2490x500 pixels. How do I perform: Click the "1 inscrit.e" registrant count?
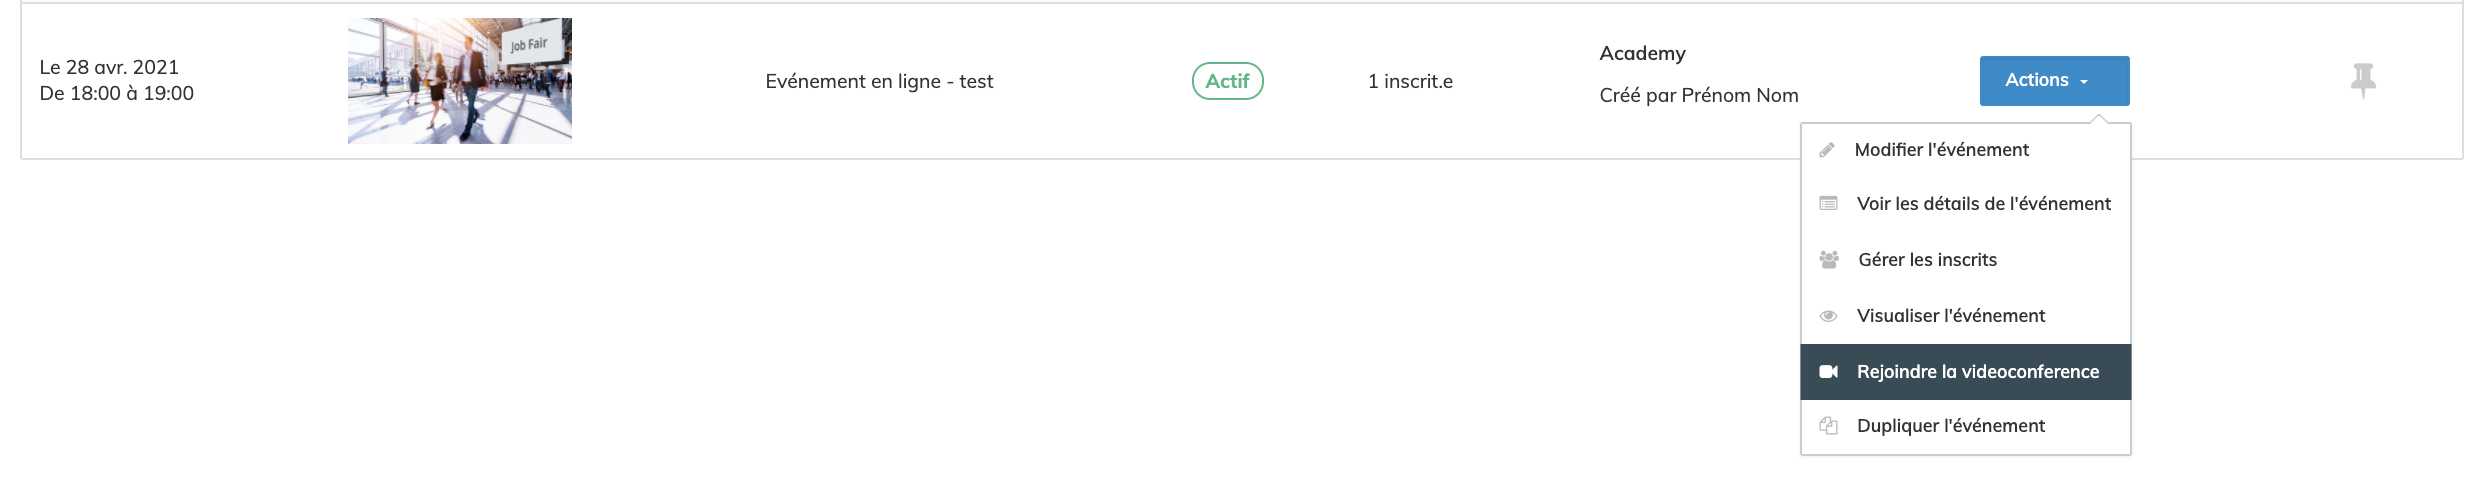(x=1410, y=81)
